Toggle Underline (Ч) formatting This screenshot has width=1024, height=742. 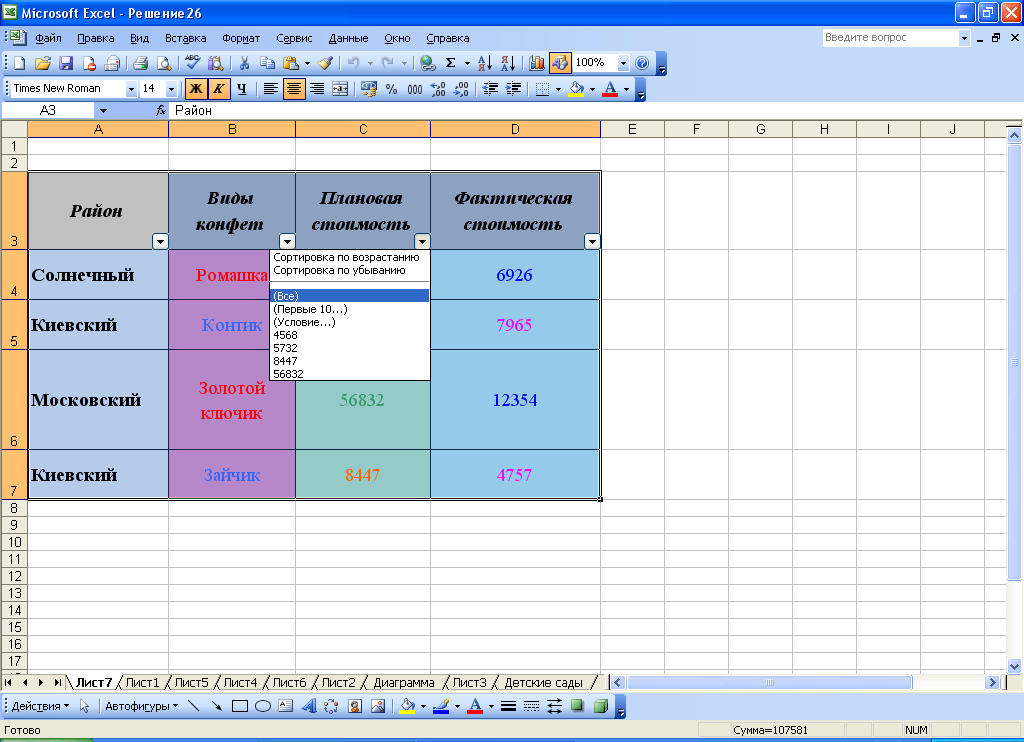coord(242,89)
